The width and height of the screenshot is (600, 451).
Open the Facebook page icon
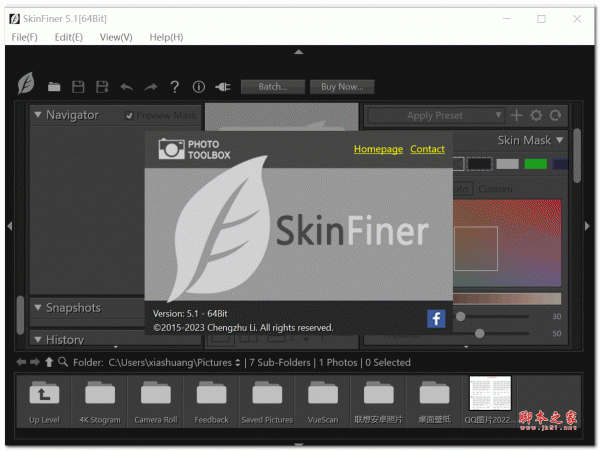436,319
